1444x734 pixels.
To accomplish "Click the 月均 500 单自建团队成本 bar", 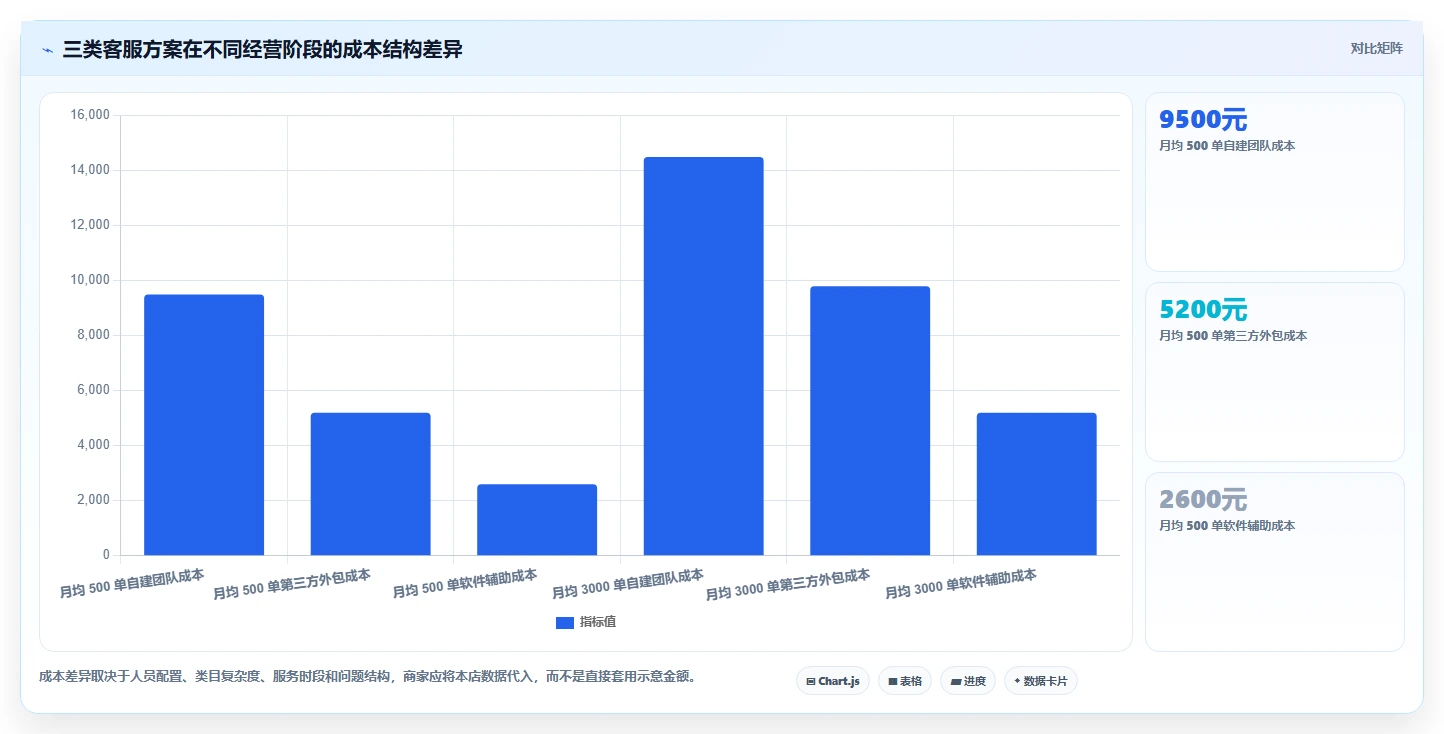I will 204,425.
